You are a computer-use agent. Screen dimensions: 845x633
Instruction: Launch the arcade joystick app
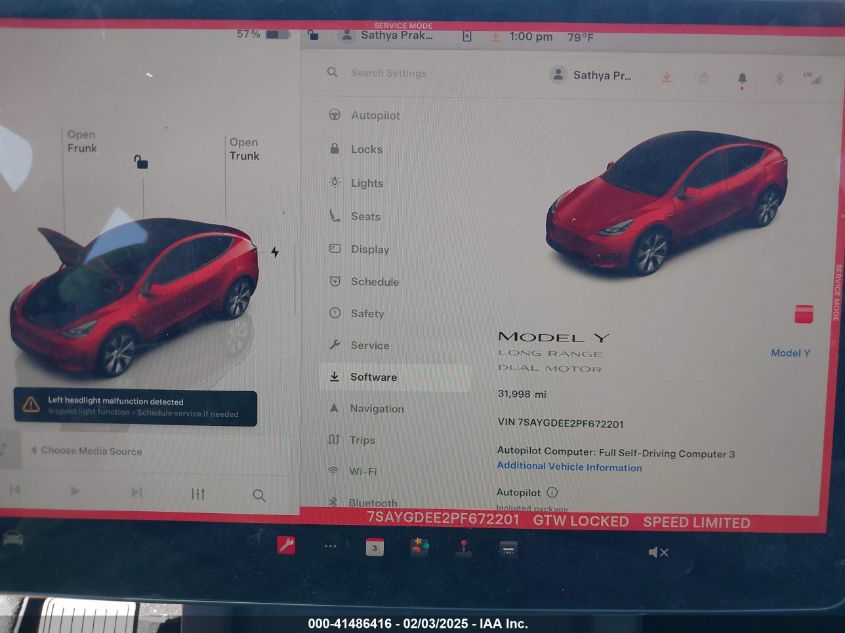coord(463,547)
